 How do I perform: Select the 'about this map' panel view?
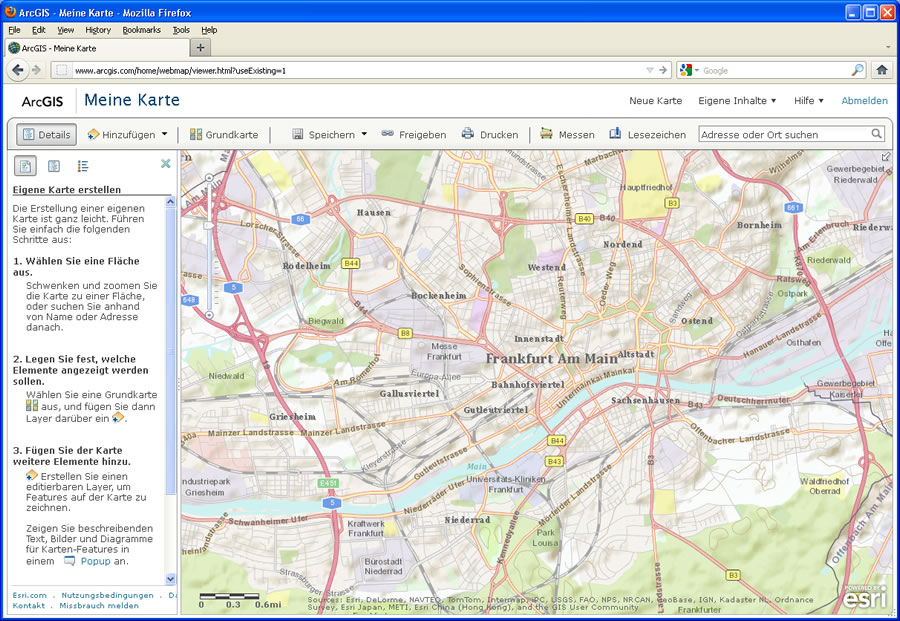pos(26,166)
